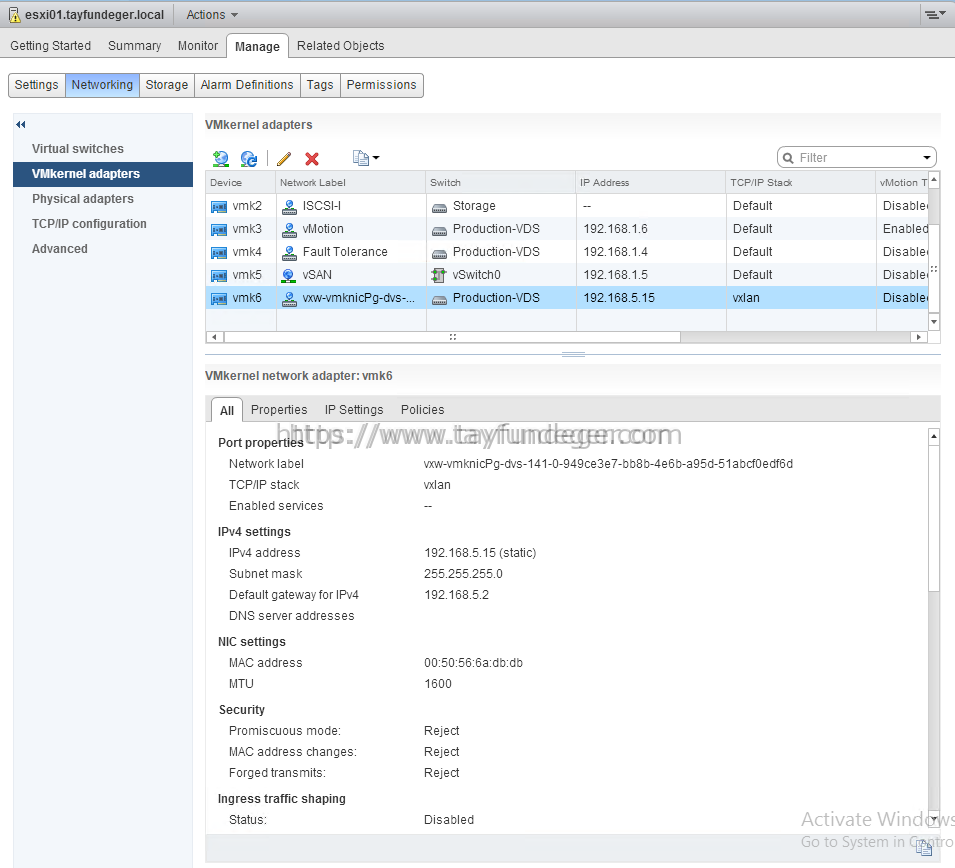
Task: Open the IP Settings tab
Action: tap(354, 410)
